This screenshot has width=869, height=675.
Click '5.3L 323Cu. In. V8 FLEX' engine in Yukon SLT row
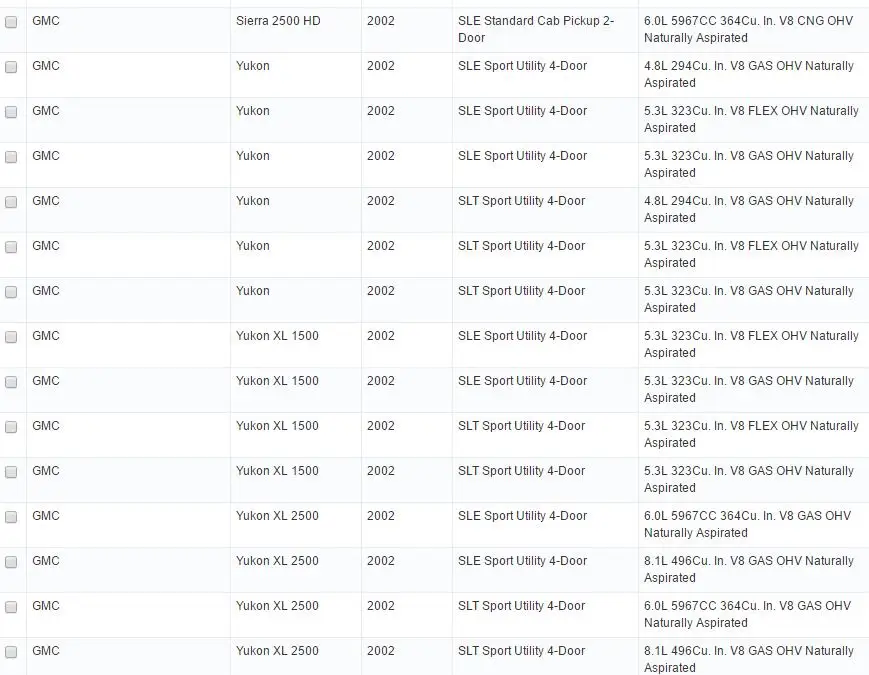tap(752, 254)
